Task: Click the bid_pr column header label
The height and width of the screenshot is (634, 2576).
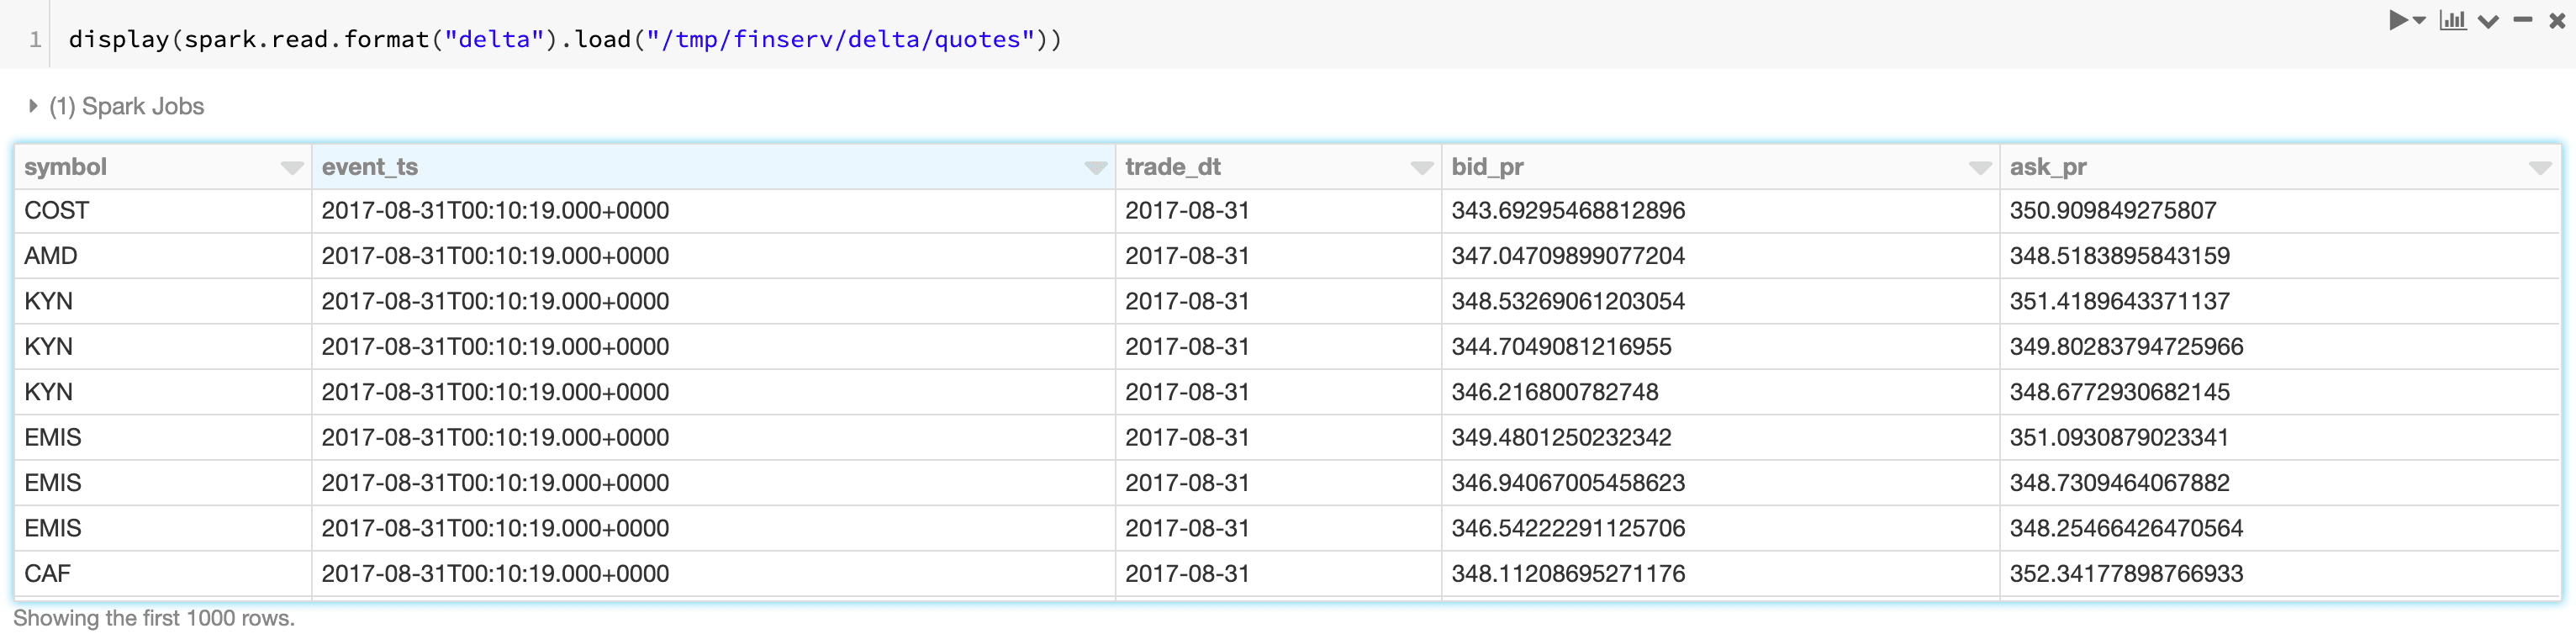Action: click(1487, 167)
